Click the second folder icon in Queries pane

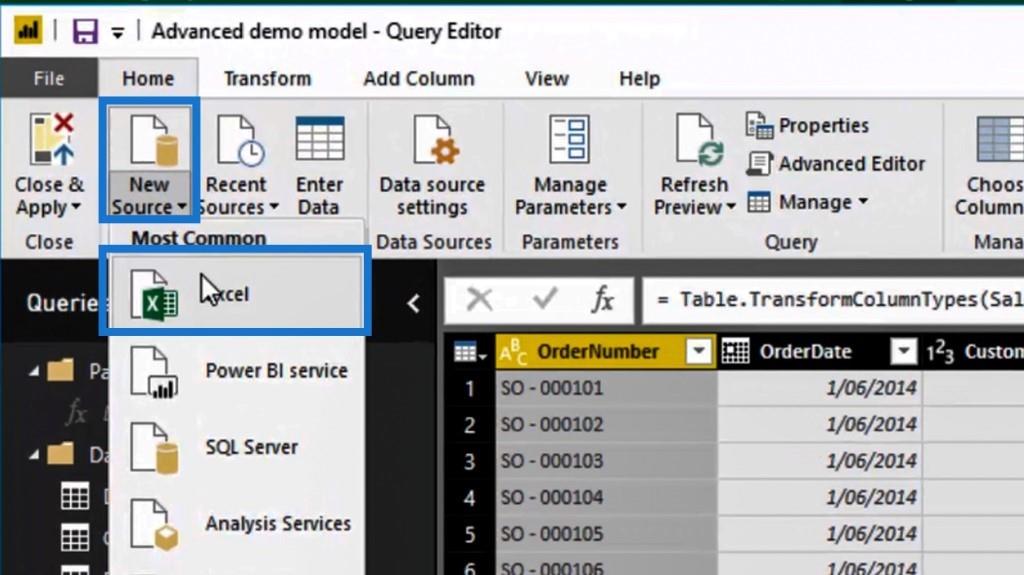click(x=61, y=452)
